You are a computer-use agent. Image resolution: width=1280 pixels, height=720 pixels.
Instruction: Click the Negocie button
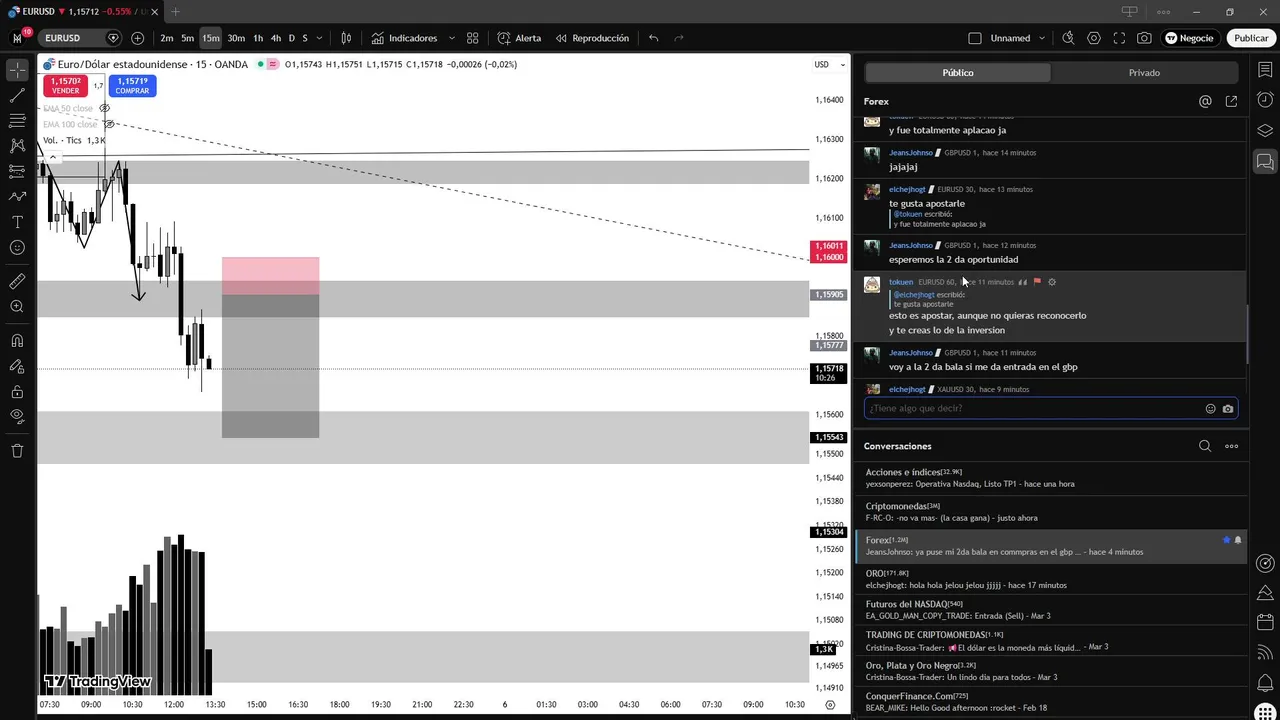1188,38
